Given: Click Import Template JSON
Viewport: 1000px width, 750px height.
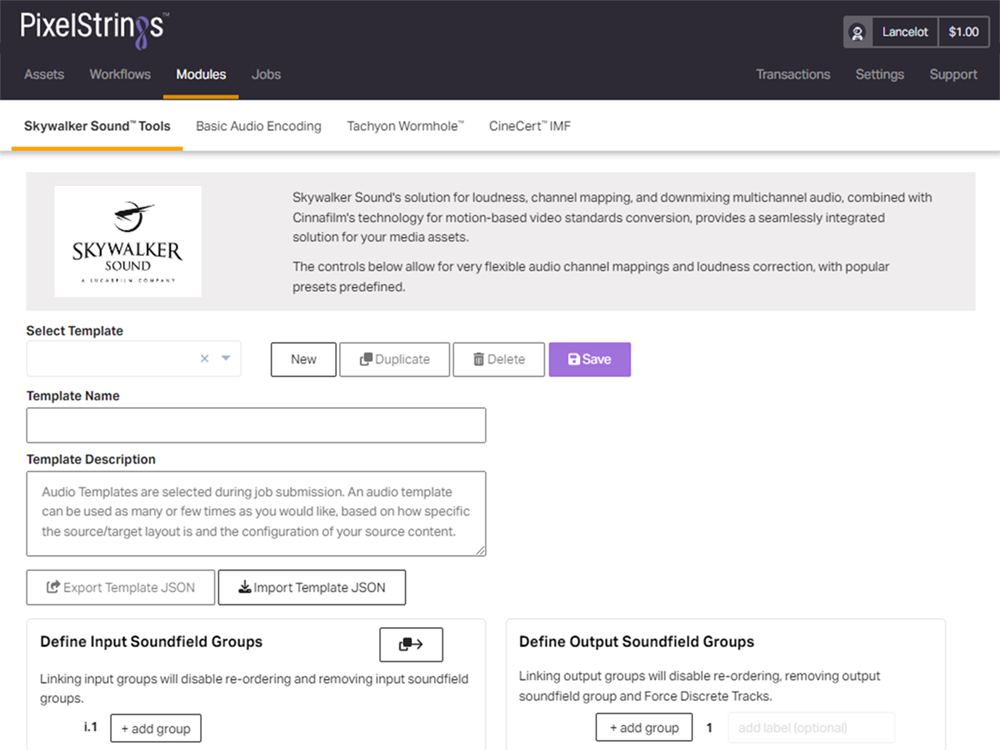Looking at the screenshot, I should 312,587.
